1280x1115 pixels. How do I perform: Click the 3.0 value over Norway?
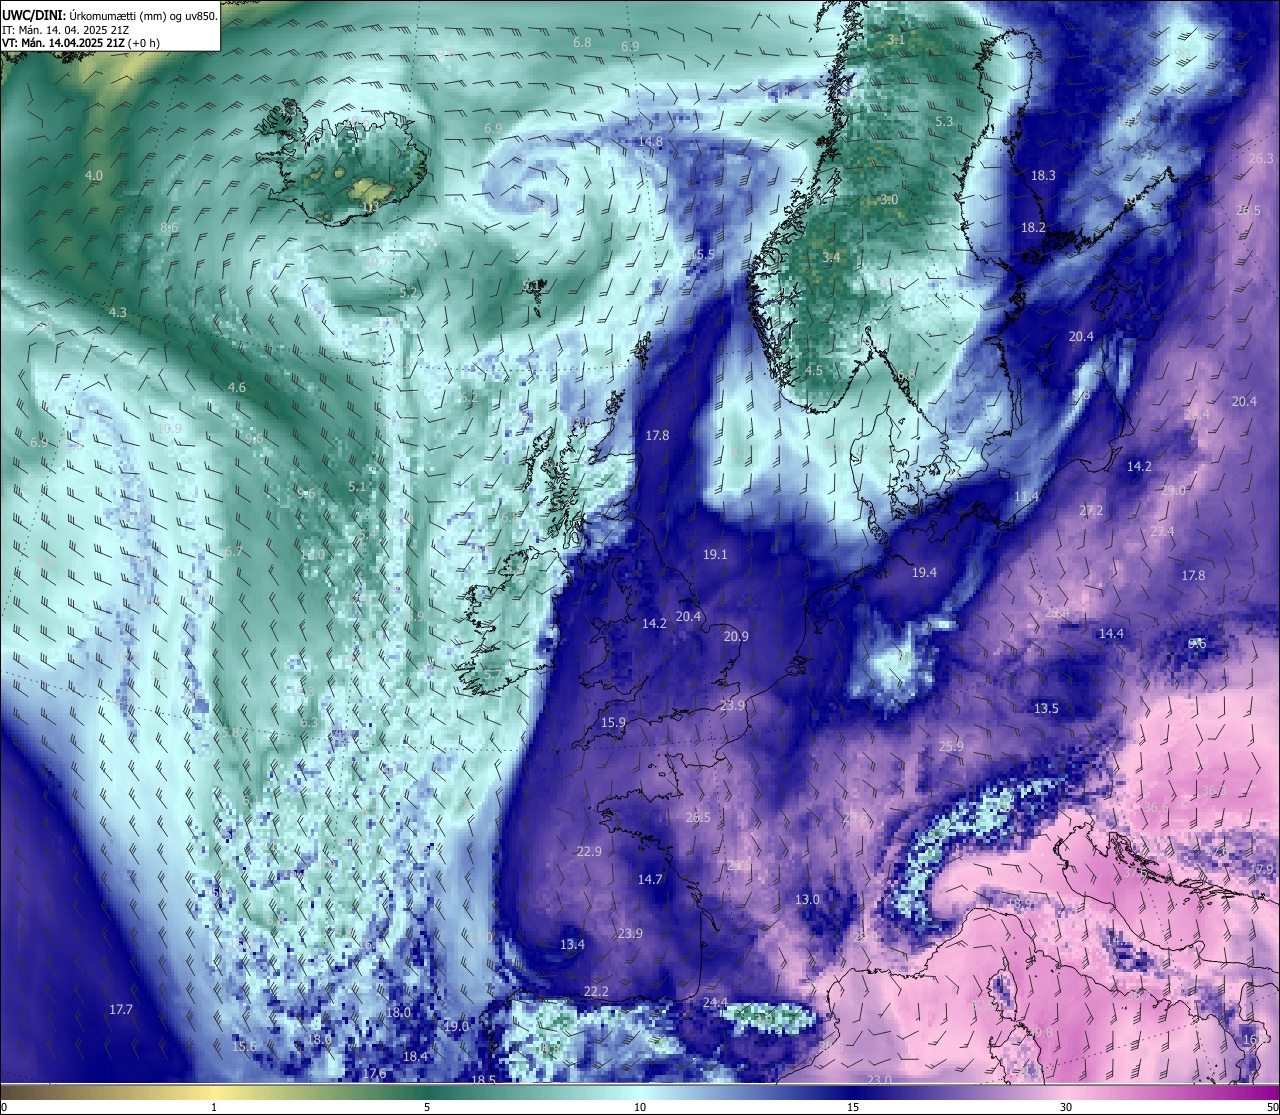(889, 199)
